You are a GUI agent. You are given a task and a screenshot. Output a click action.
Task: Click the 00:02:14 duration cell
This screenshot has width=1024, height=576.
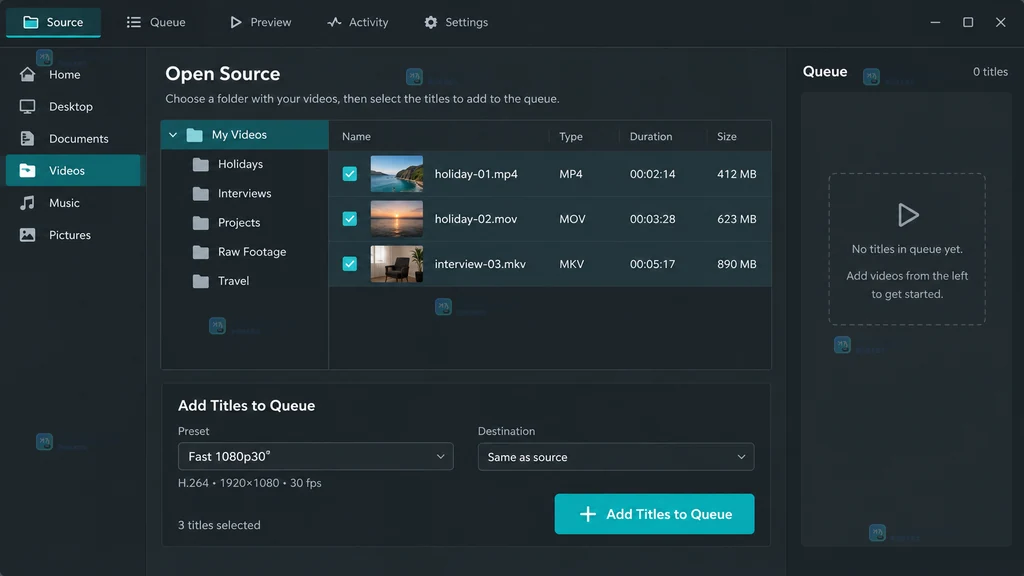coord(652,174)
